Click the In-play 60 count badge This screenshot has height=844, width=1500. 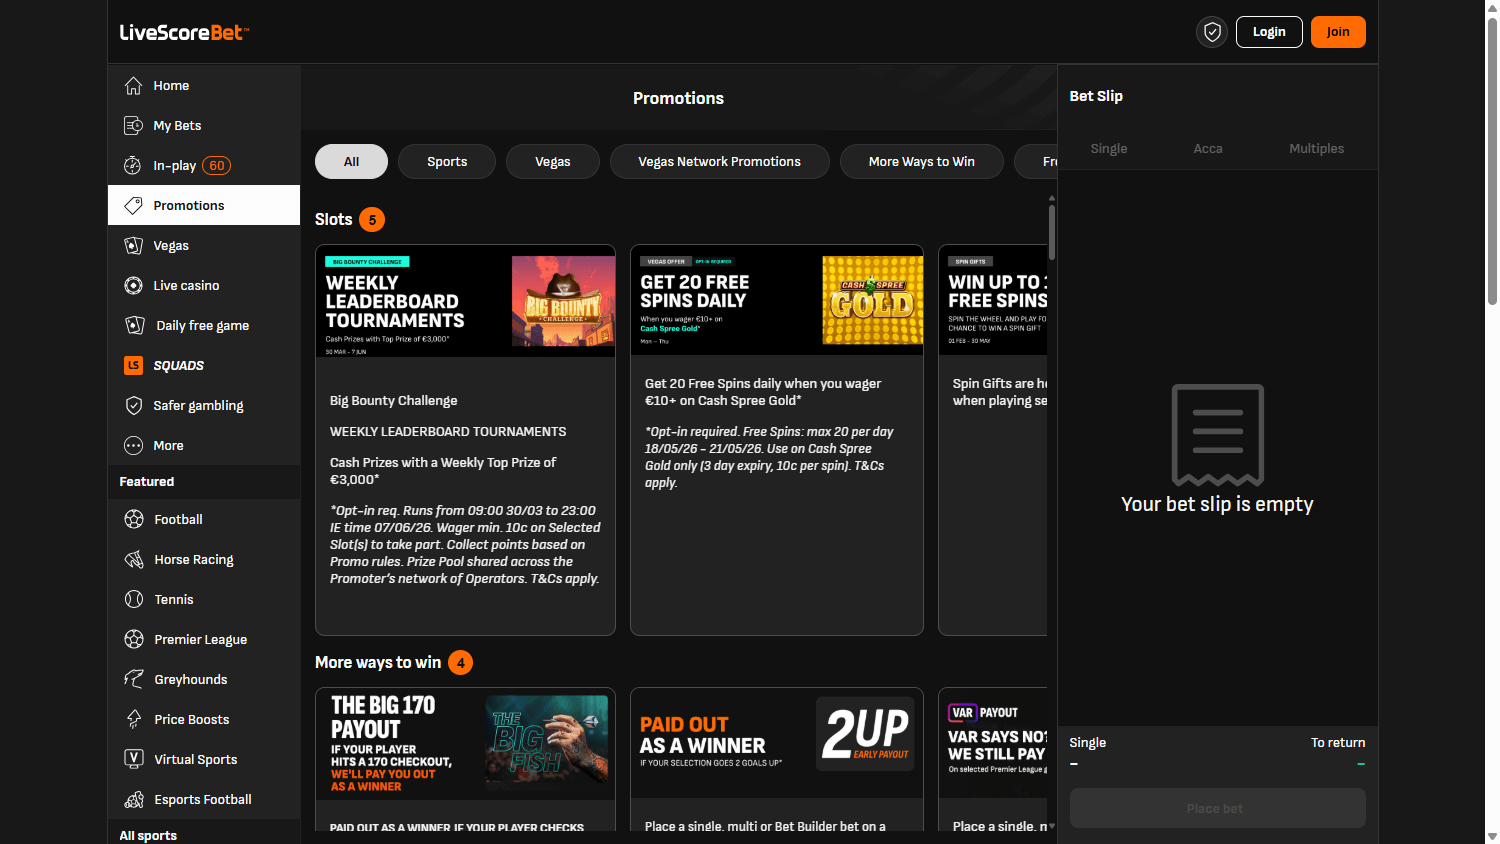(x=217, y=166)
